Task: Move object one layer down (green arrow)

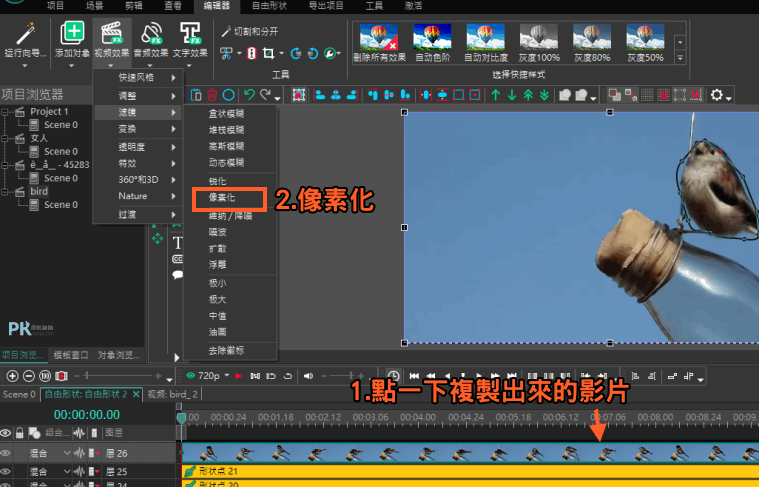Action: [512, 95]
